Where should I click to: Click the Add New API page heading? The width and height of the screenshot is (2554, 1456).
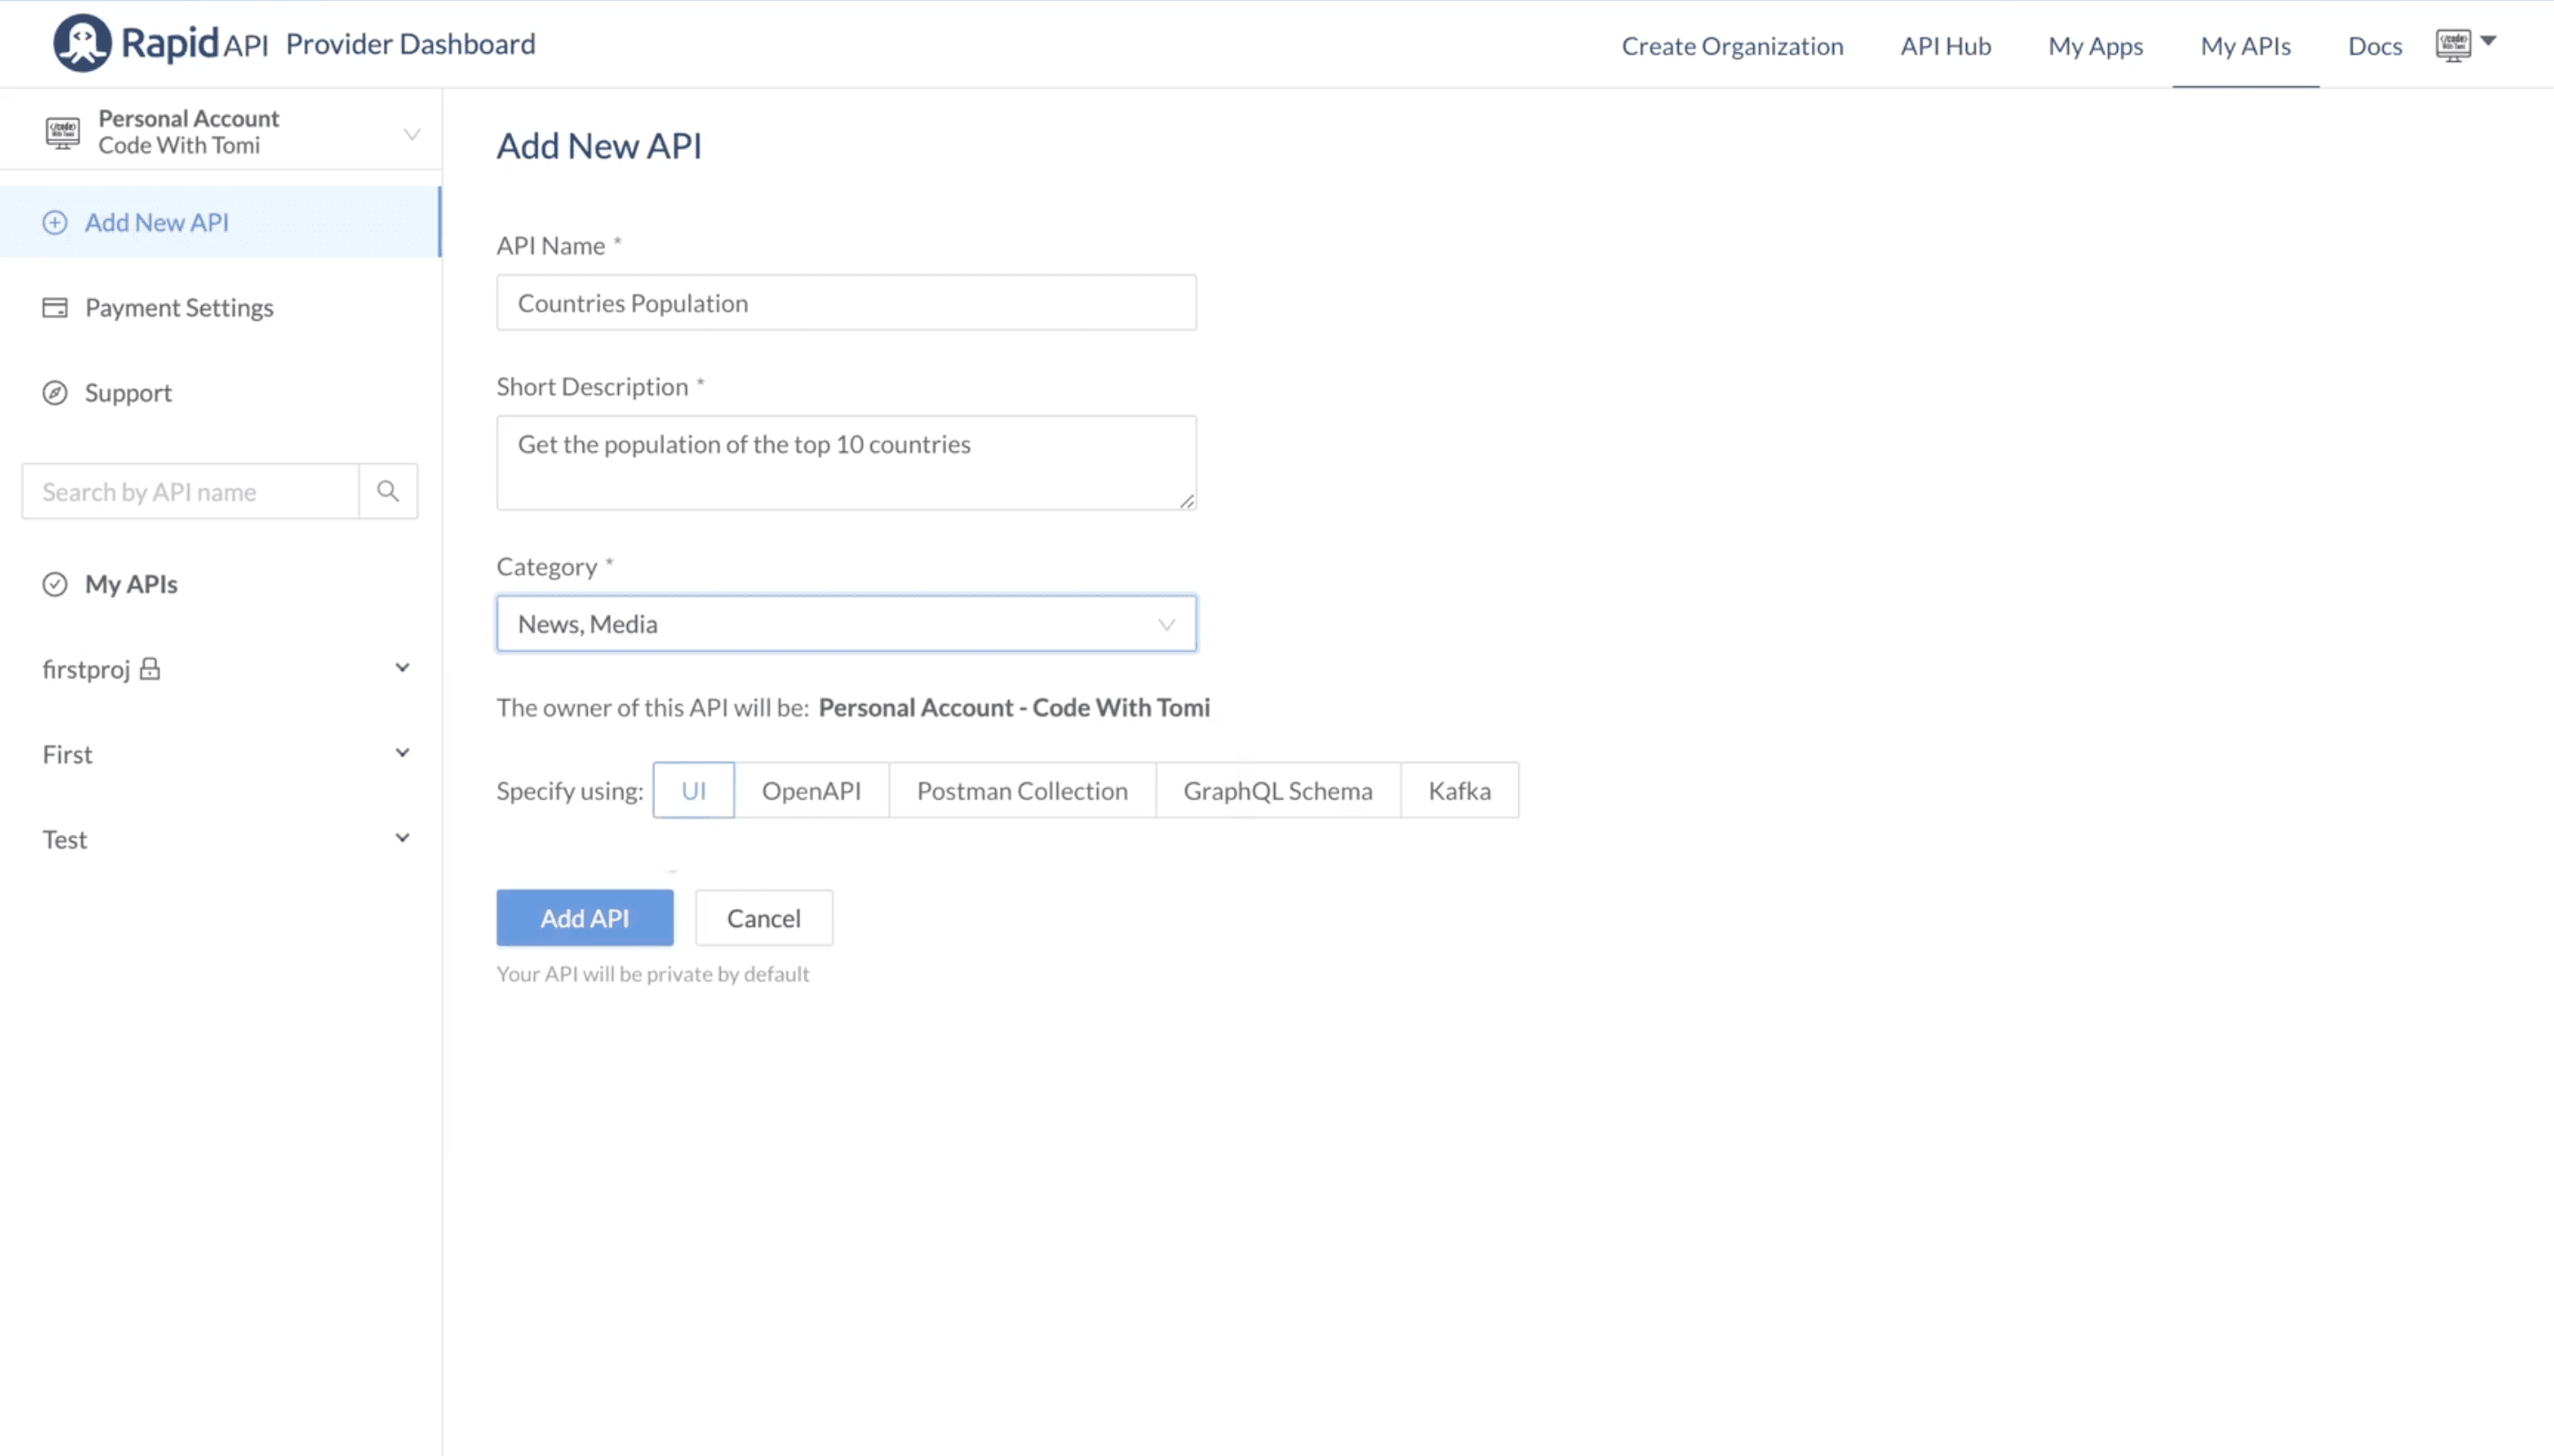click(599, 146)
